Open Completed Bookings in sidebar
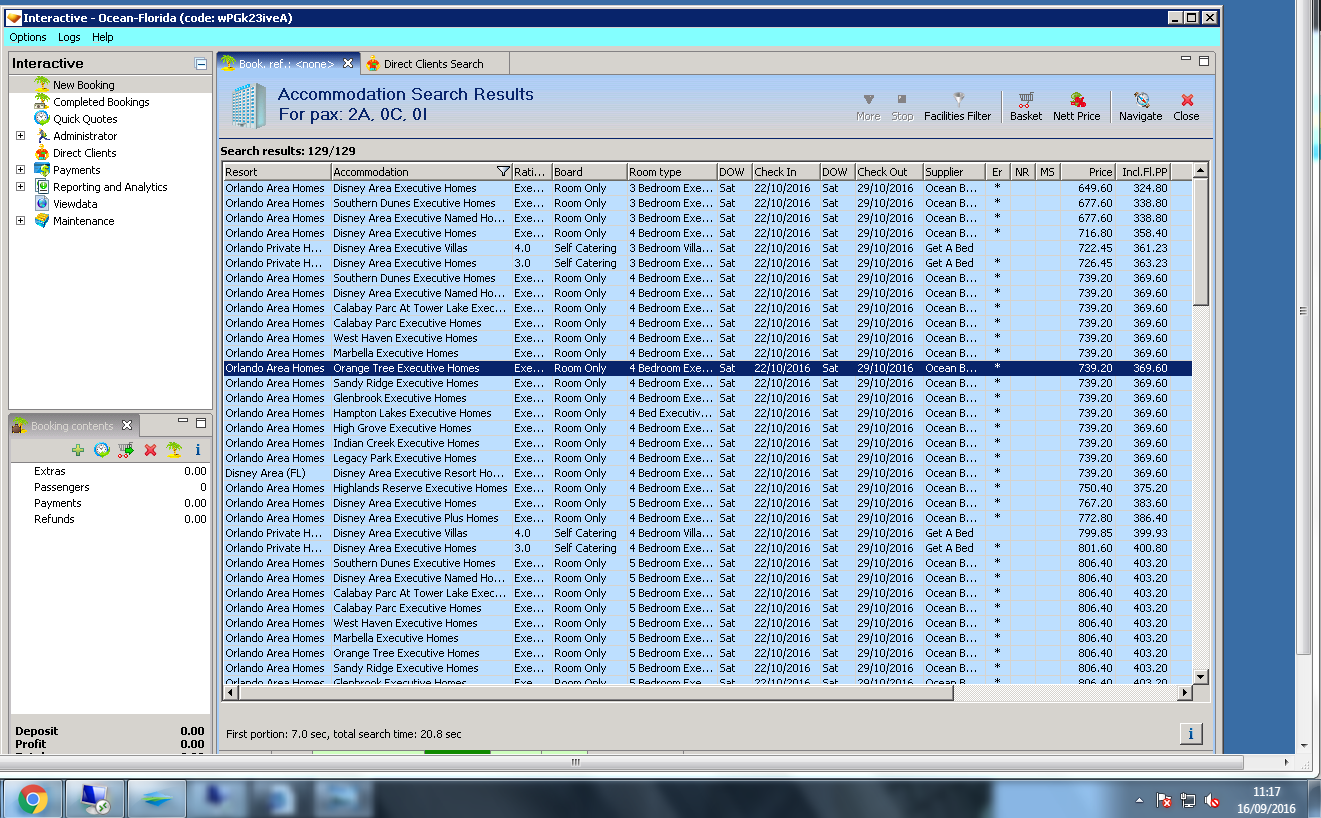1321x818 pixels. click(x=101, y=102)
